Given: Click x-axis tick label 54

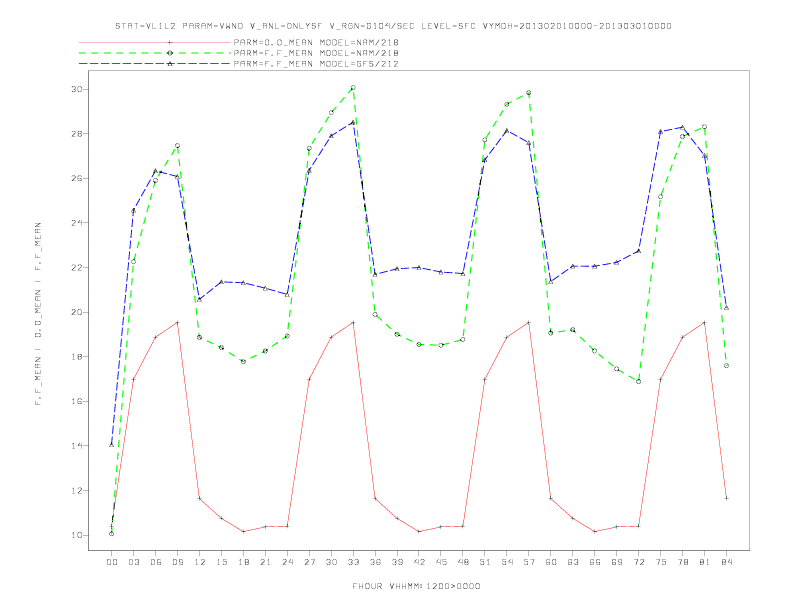Looking at the screenshot, I should pyautogui.click(x=507, y=562).
